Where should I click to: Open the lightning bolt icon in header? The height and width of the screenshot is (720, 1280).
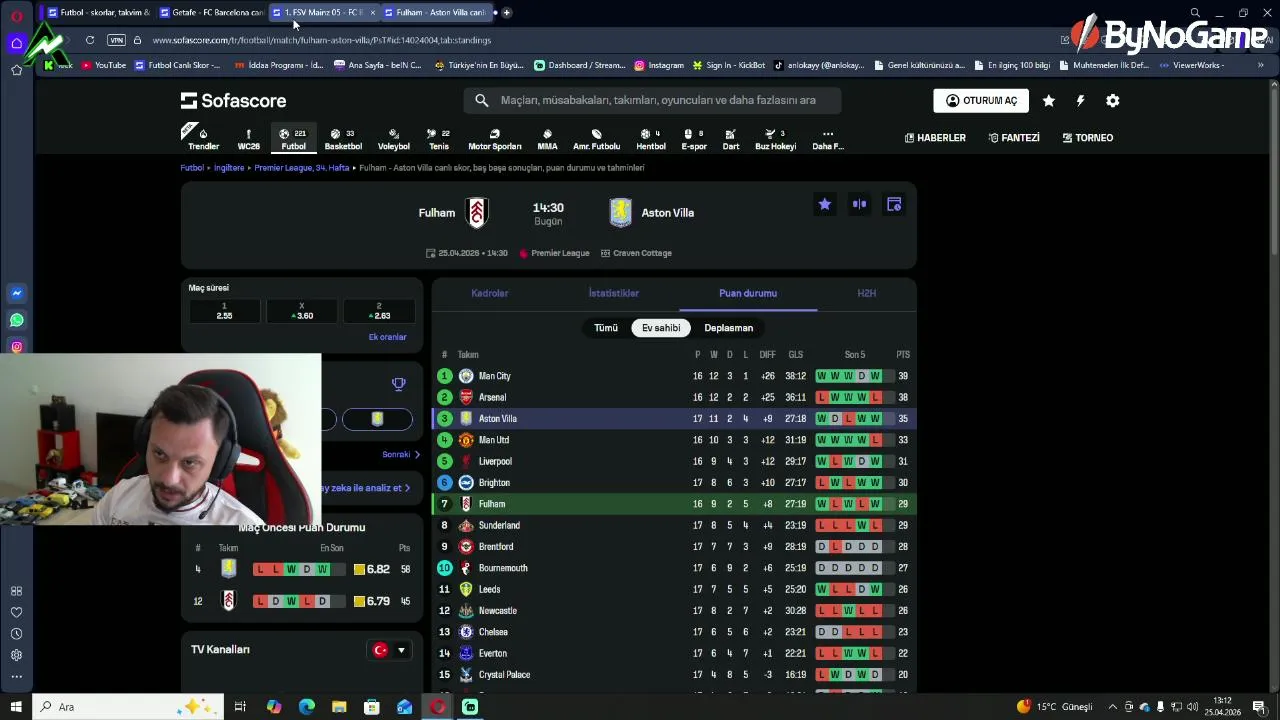(x=1080, y=101)
